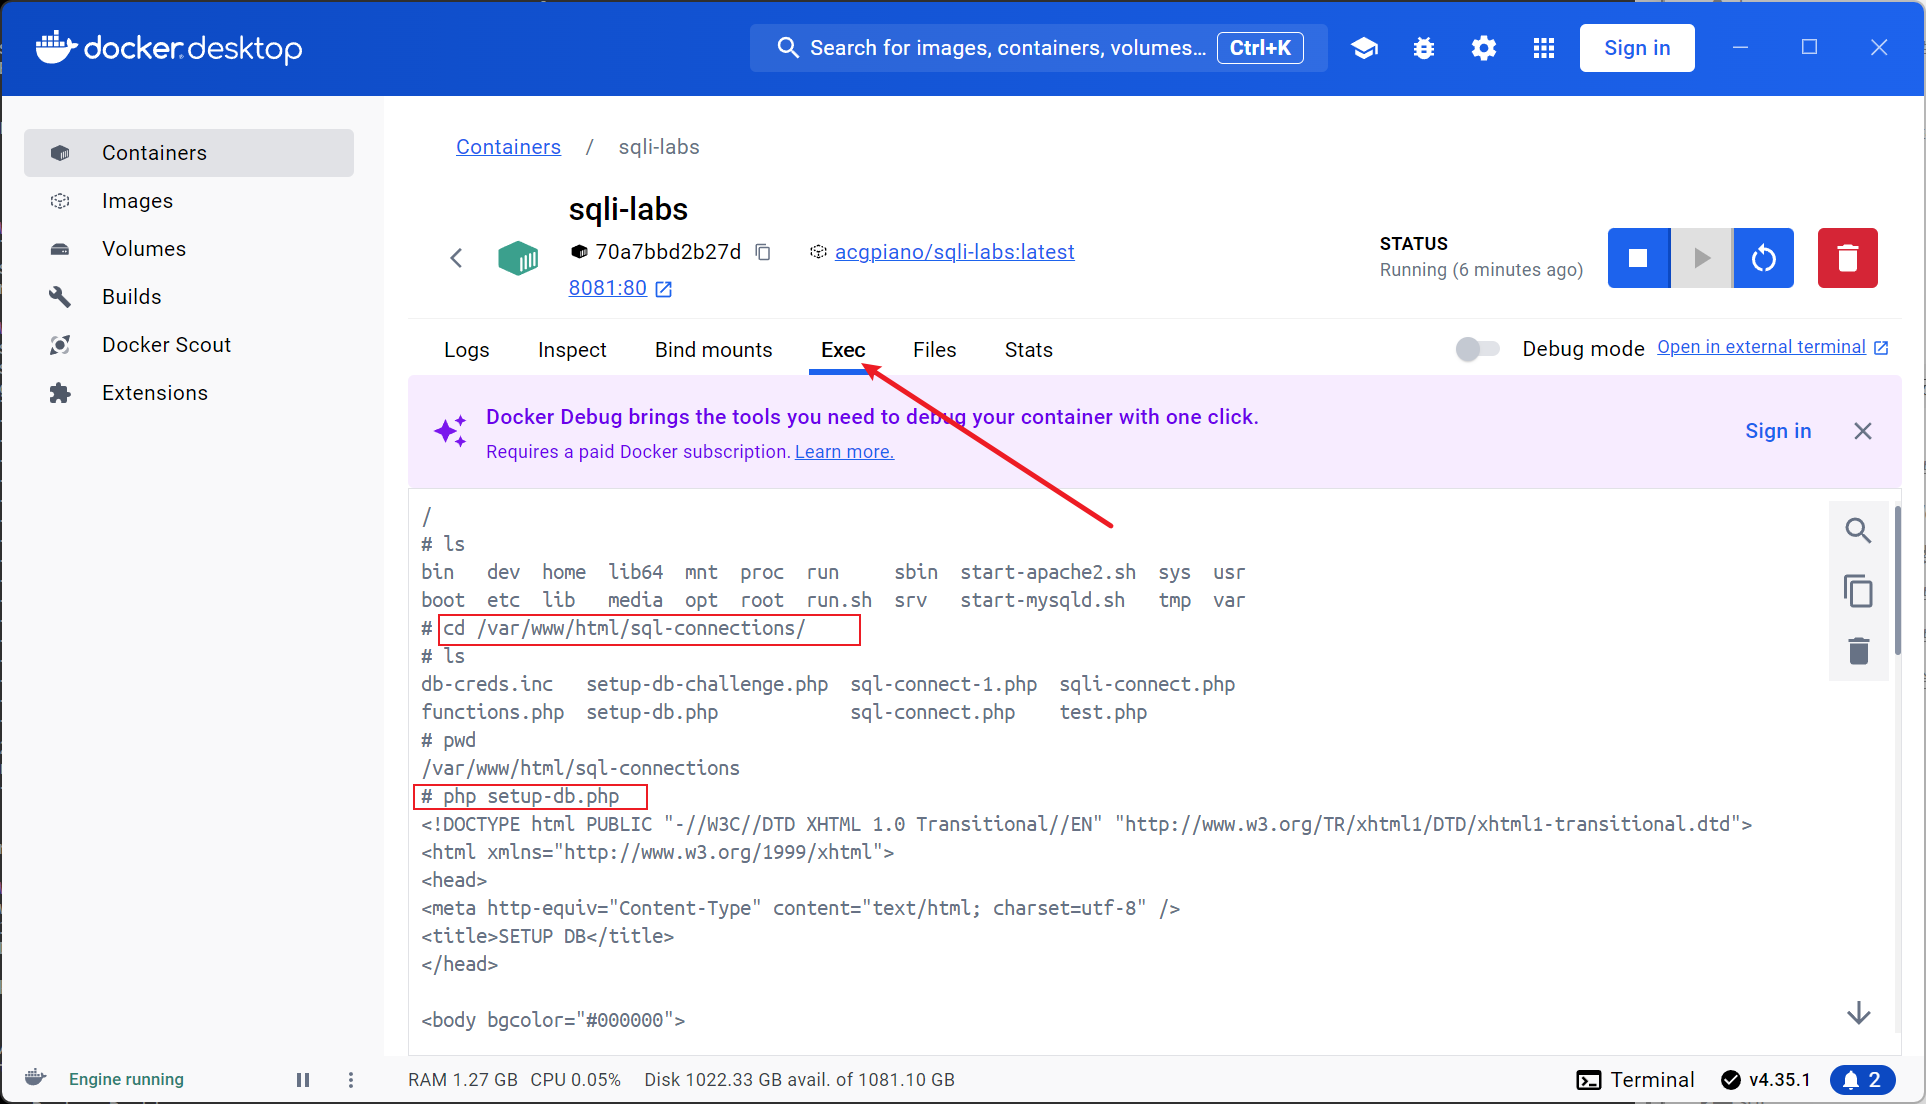Search within the terminal output
Image resolution: width=1926 pixels, height=1104 pixels.
(x=1858, y=530)
